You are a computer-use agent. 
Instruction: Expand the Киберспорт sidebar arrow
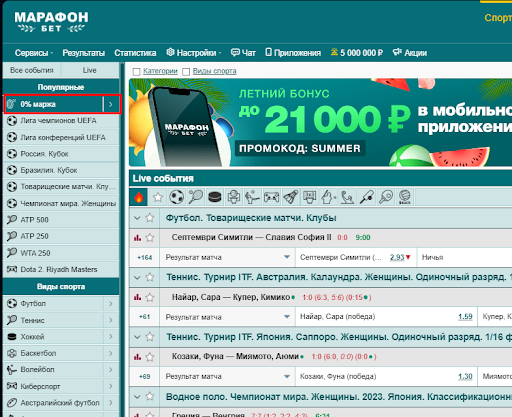click(x=111, y=386)
